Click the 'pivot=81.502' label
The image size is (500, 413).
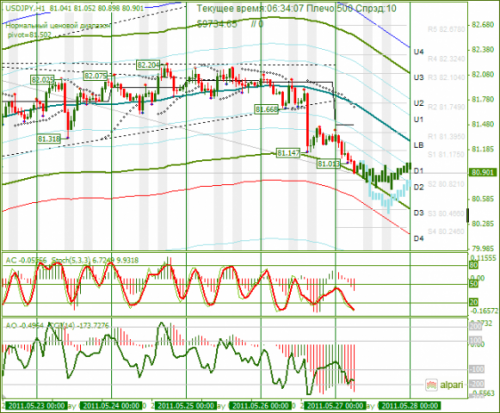coord(29,34)
